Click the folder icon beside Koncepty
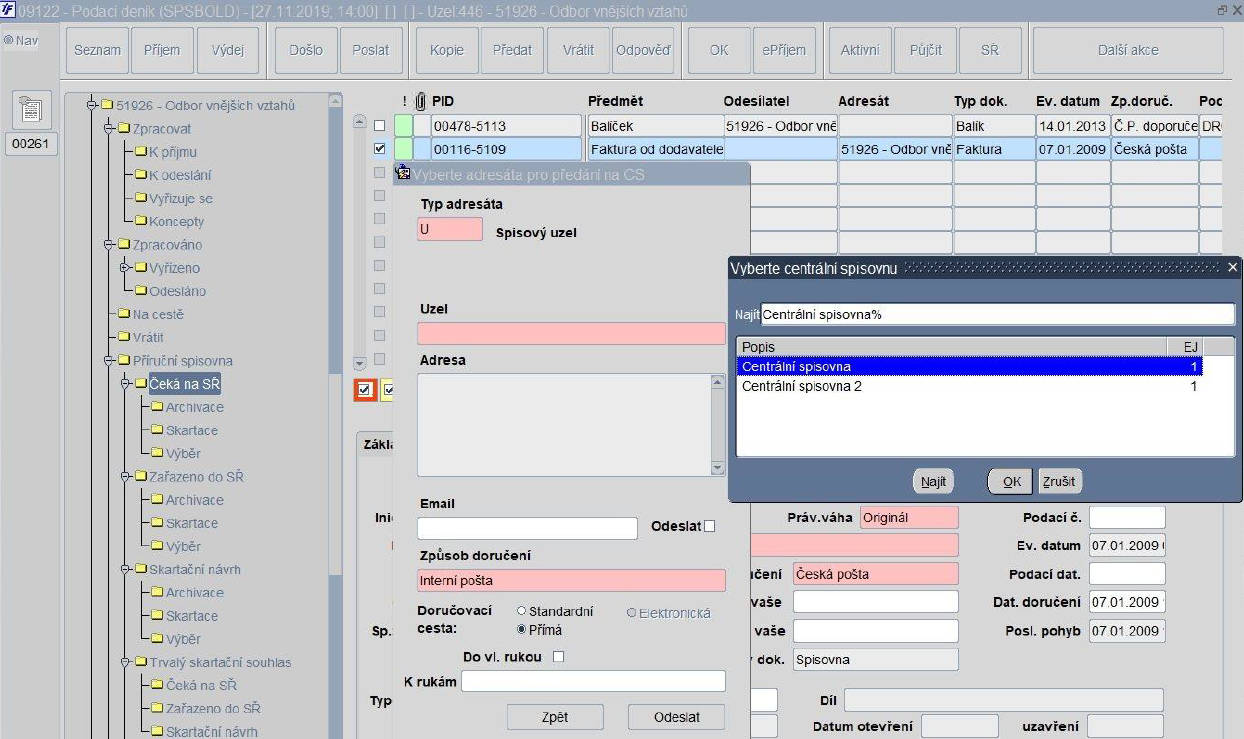This screenshot has width=1244, height=739. point(141,221)
